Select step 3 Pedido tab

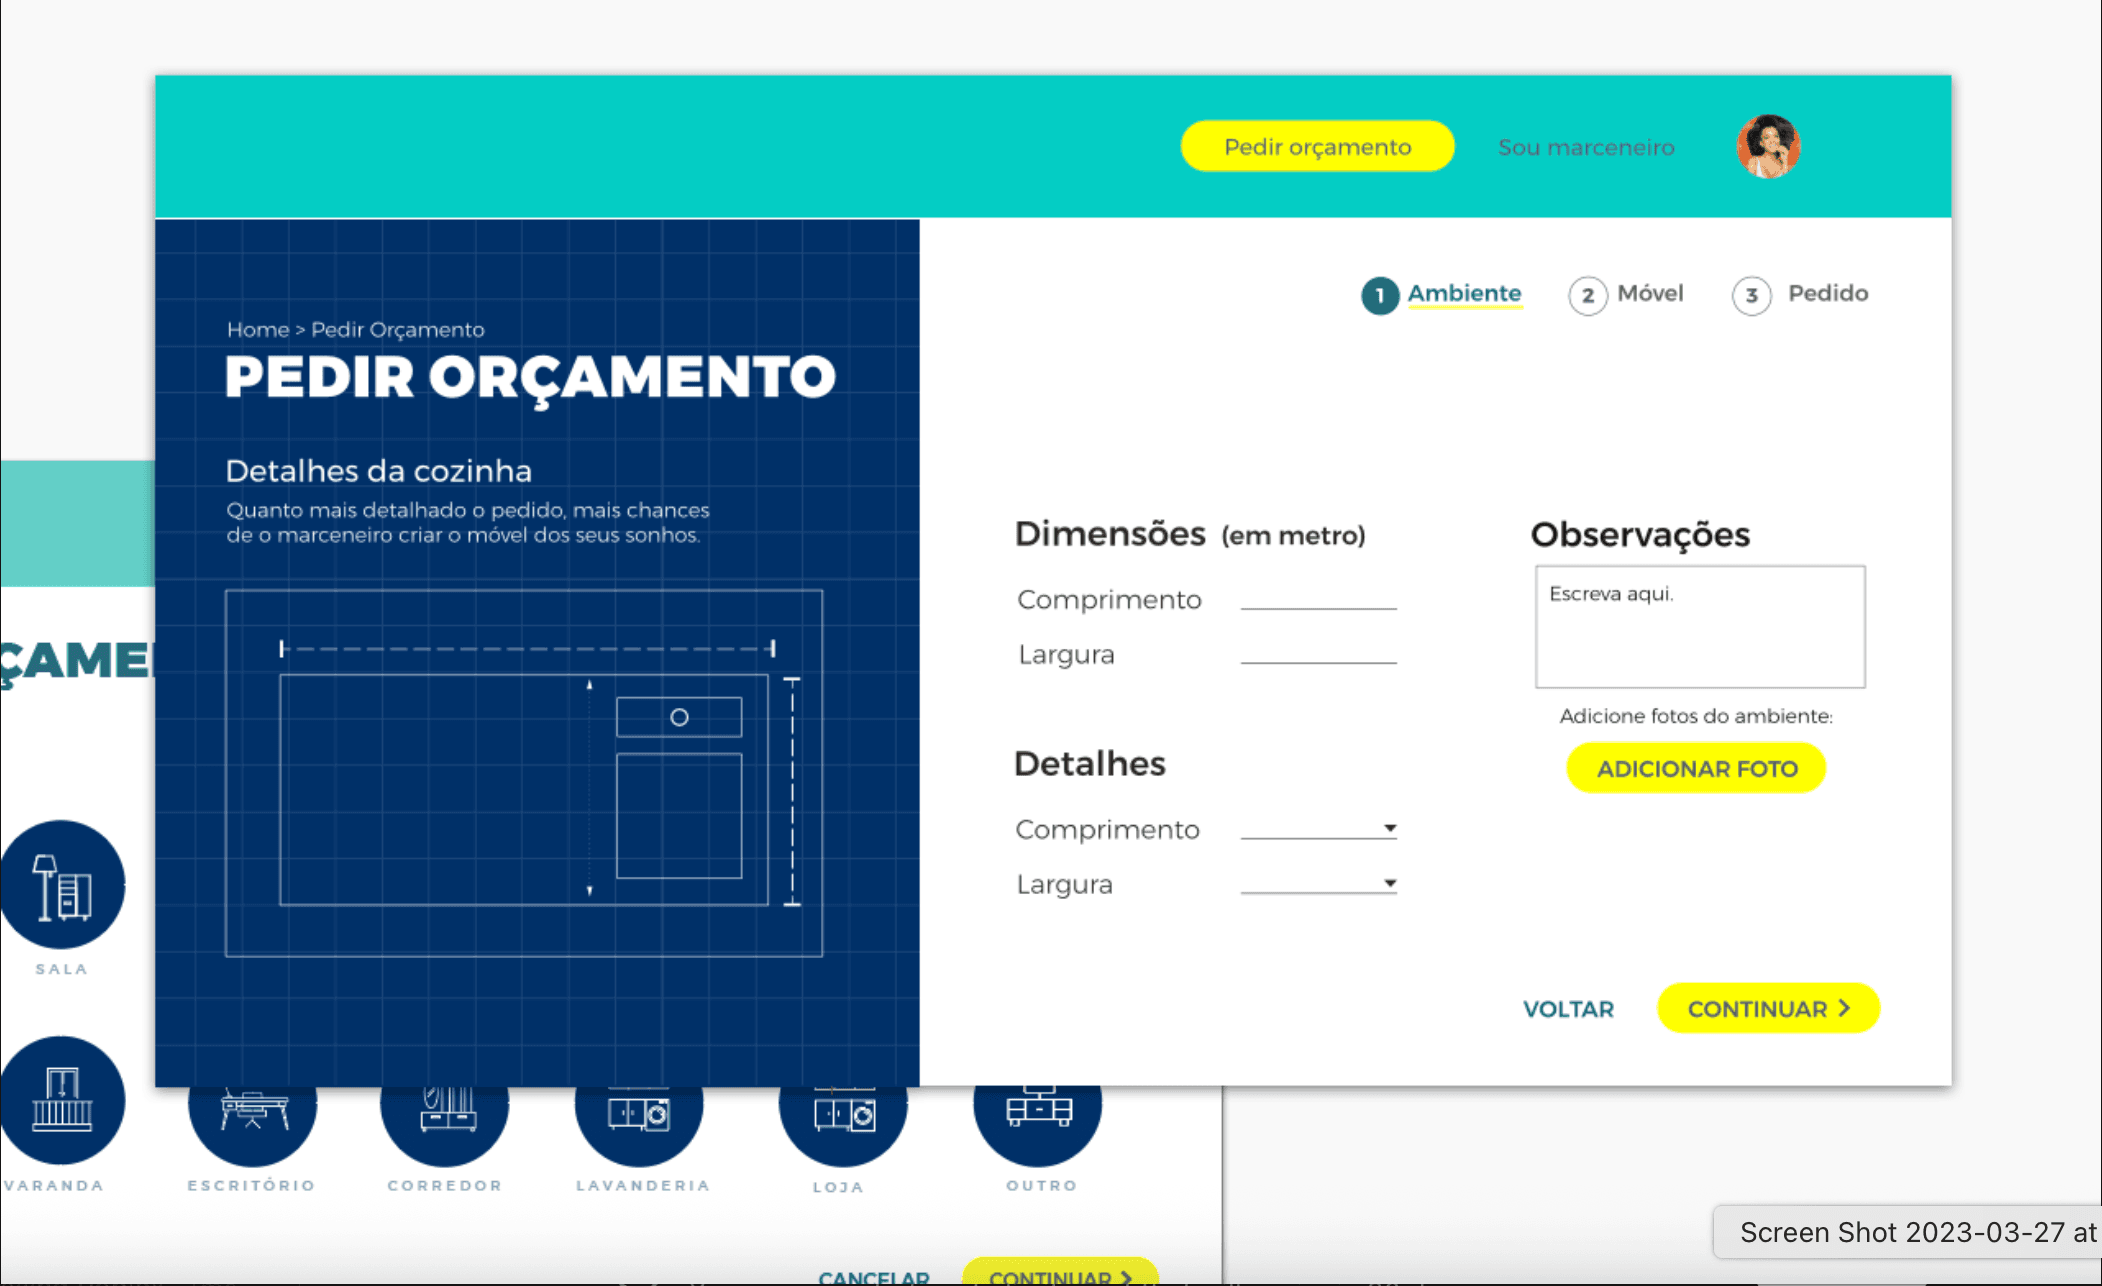tap(1800, 294)
